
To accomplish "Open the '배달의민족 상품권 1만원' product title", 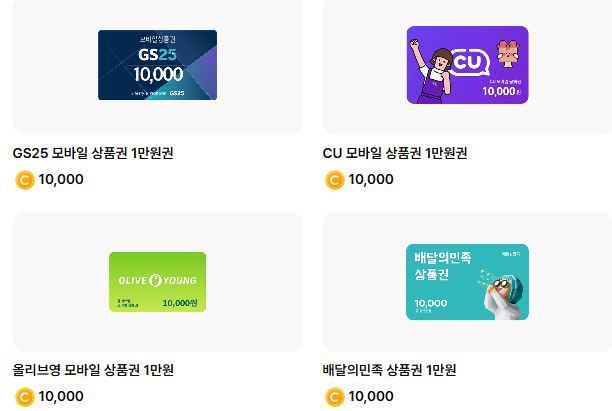I will (389, 370).
